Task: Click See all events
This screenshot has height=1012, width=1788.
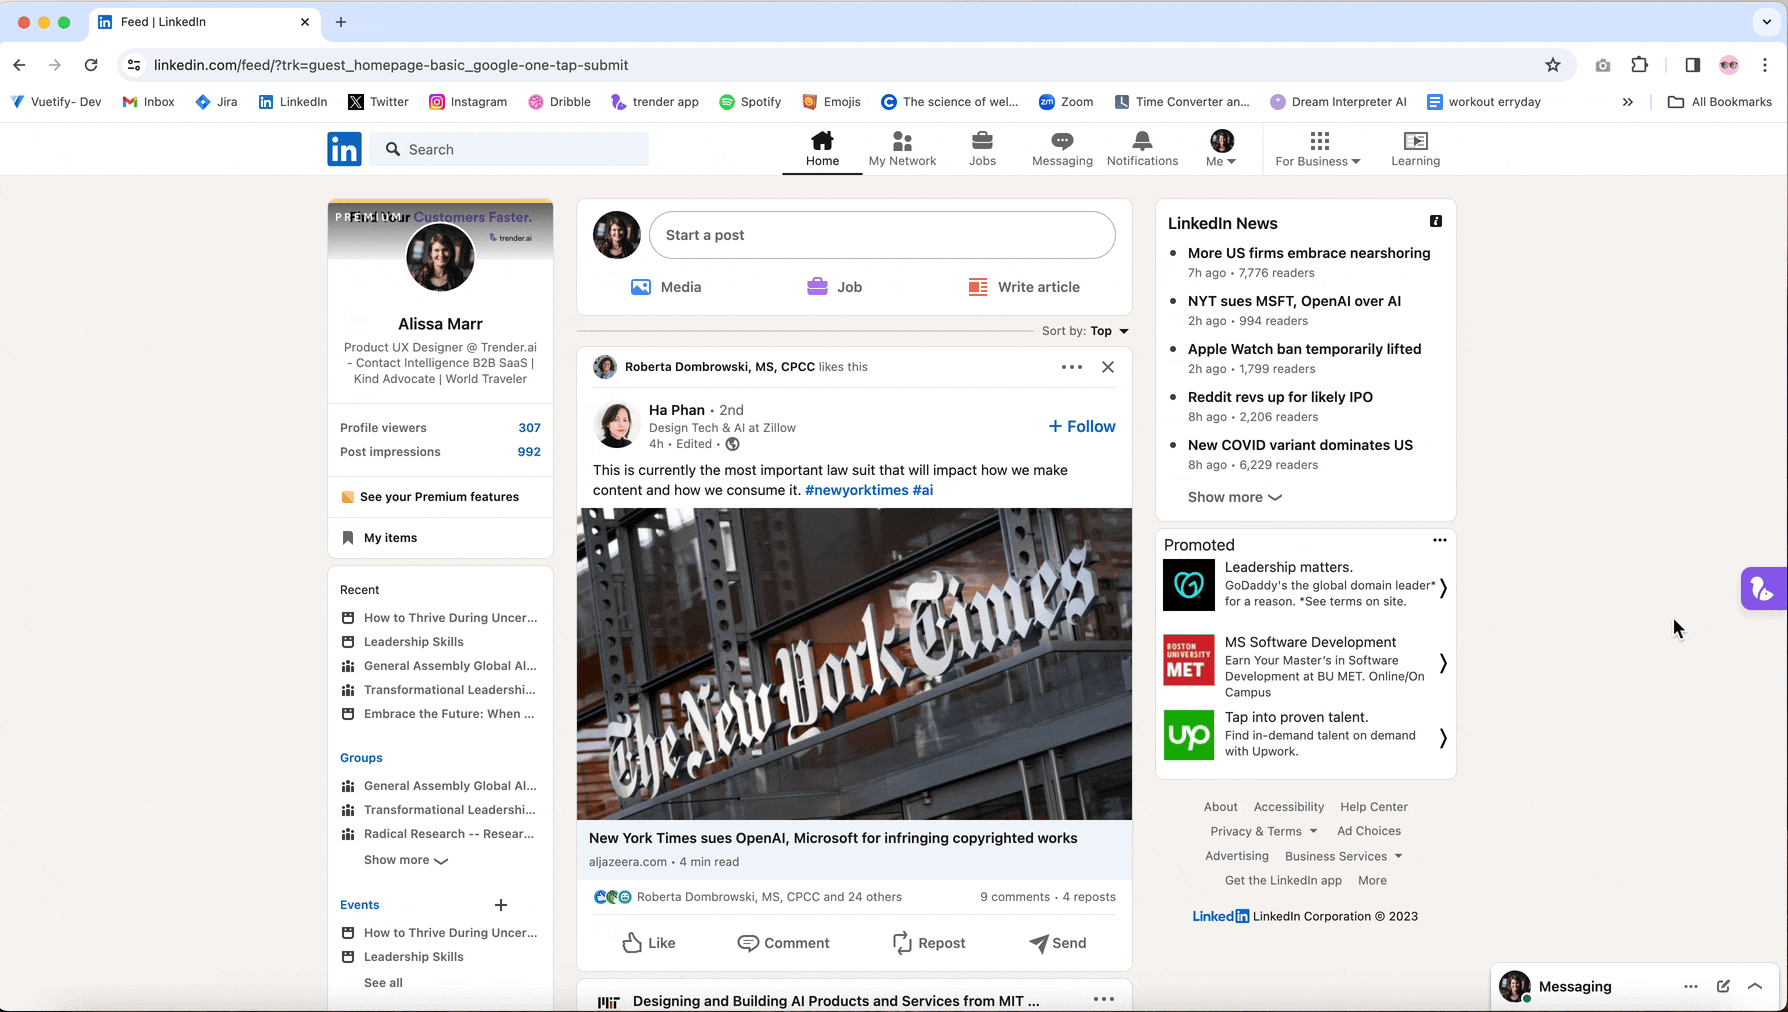Action: click(x=383, y=983)
